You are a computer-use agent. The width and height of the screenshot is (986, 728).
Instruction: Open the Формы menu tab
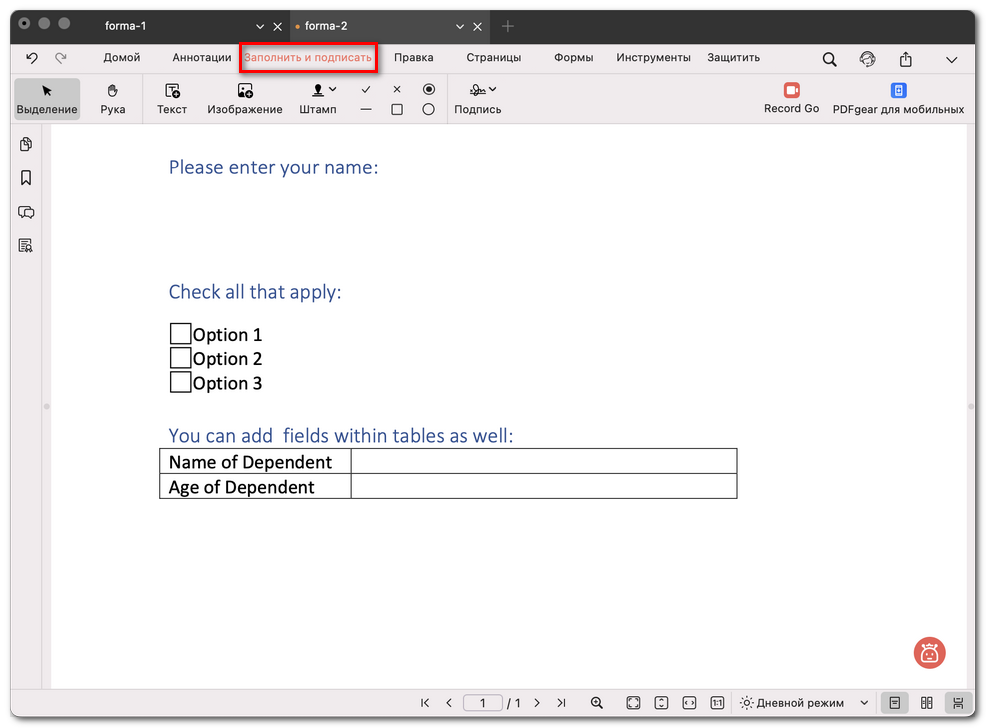[573, 58]
